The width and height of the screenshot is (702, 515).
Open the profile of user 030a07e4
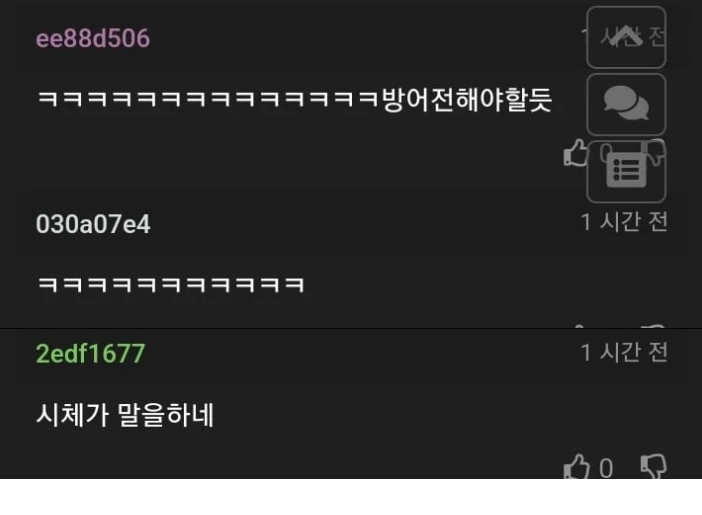tap(93, 224)
